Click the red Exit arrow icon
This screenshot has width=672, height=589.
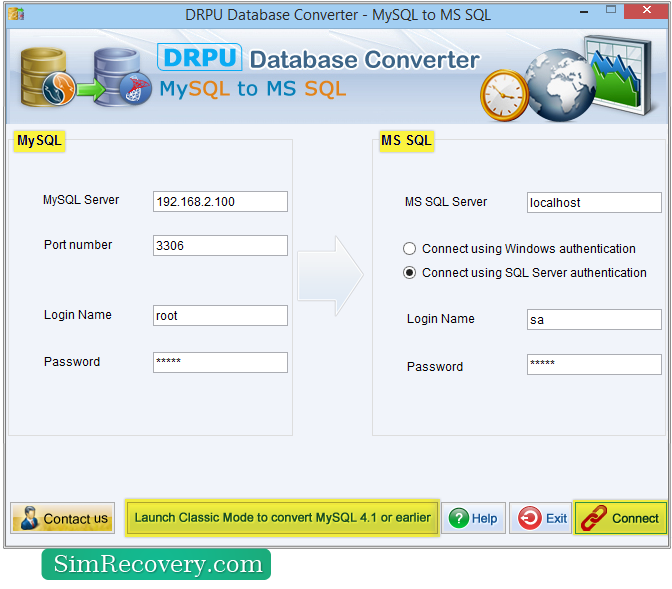[530, 518]
